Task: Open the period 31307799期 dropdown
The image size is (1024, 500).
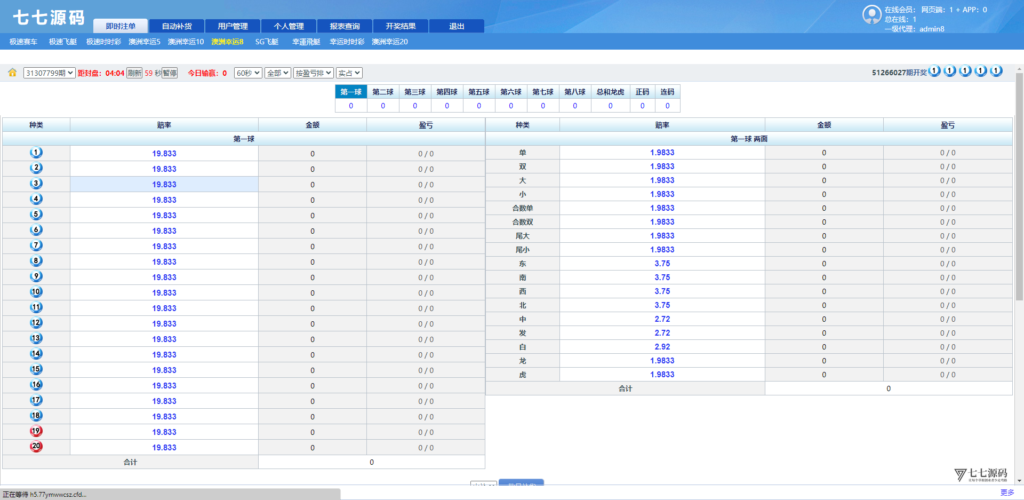Action: click(x=49, y=73)
